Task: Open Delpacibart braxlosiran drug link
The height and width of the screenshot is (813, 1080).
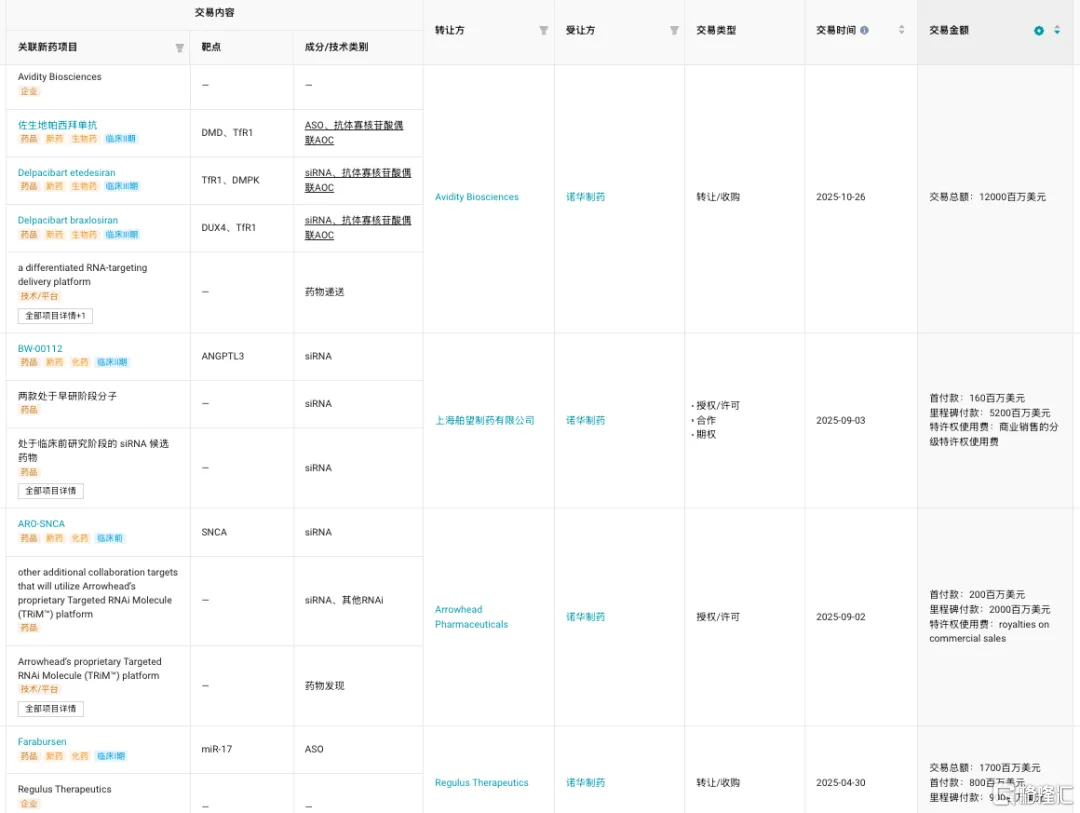Action: pyautogui.click(x=68, y=220)
